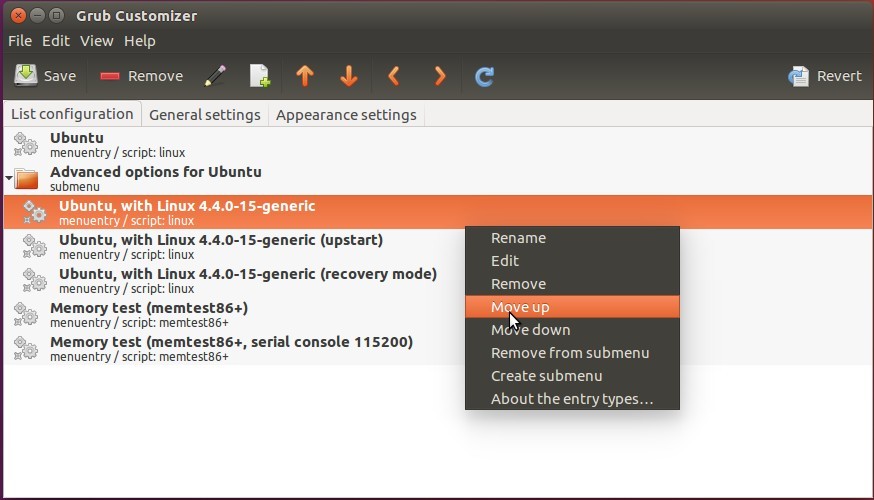Click the orange left arrow icon
This screenshot has width=874, height=500.
coord(394,76)
